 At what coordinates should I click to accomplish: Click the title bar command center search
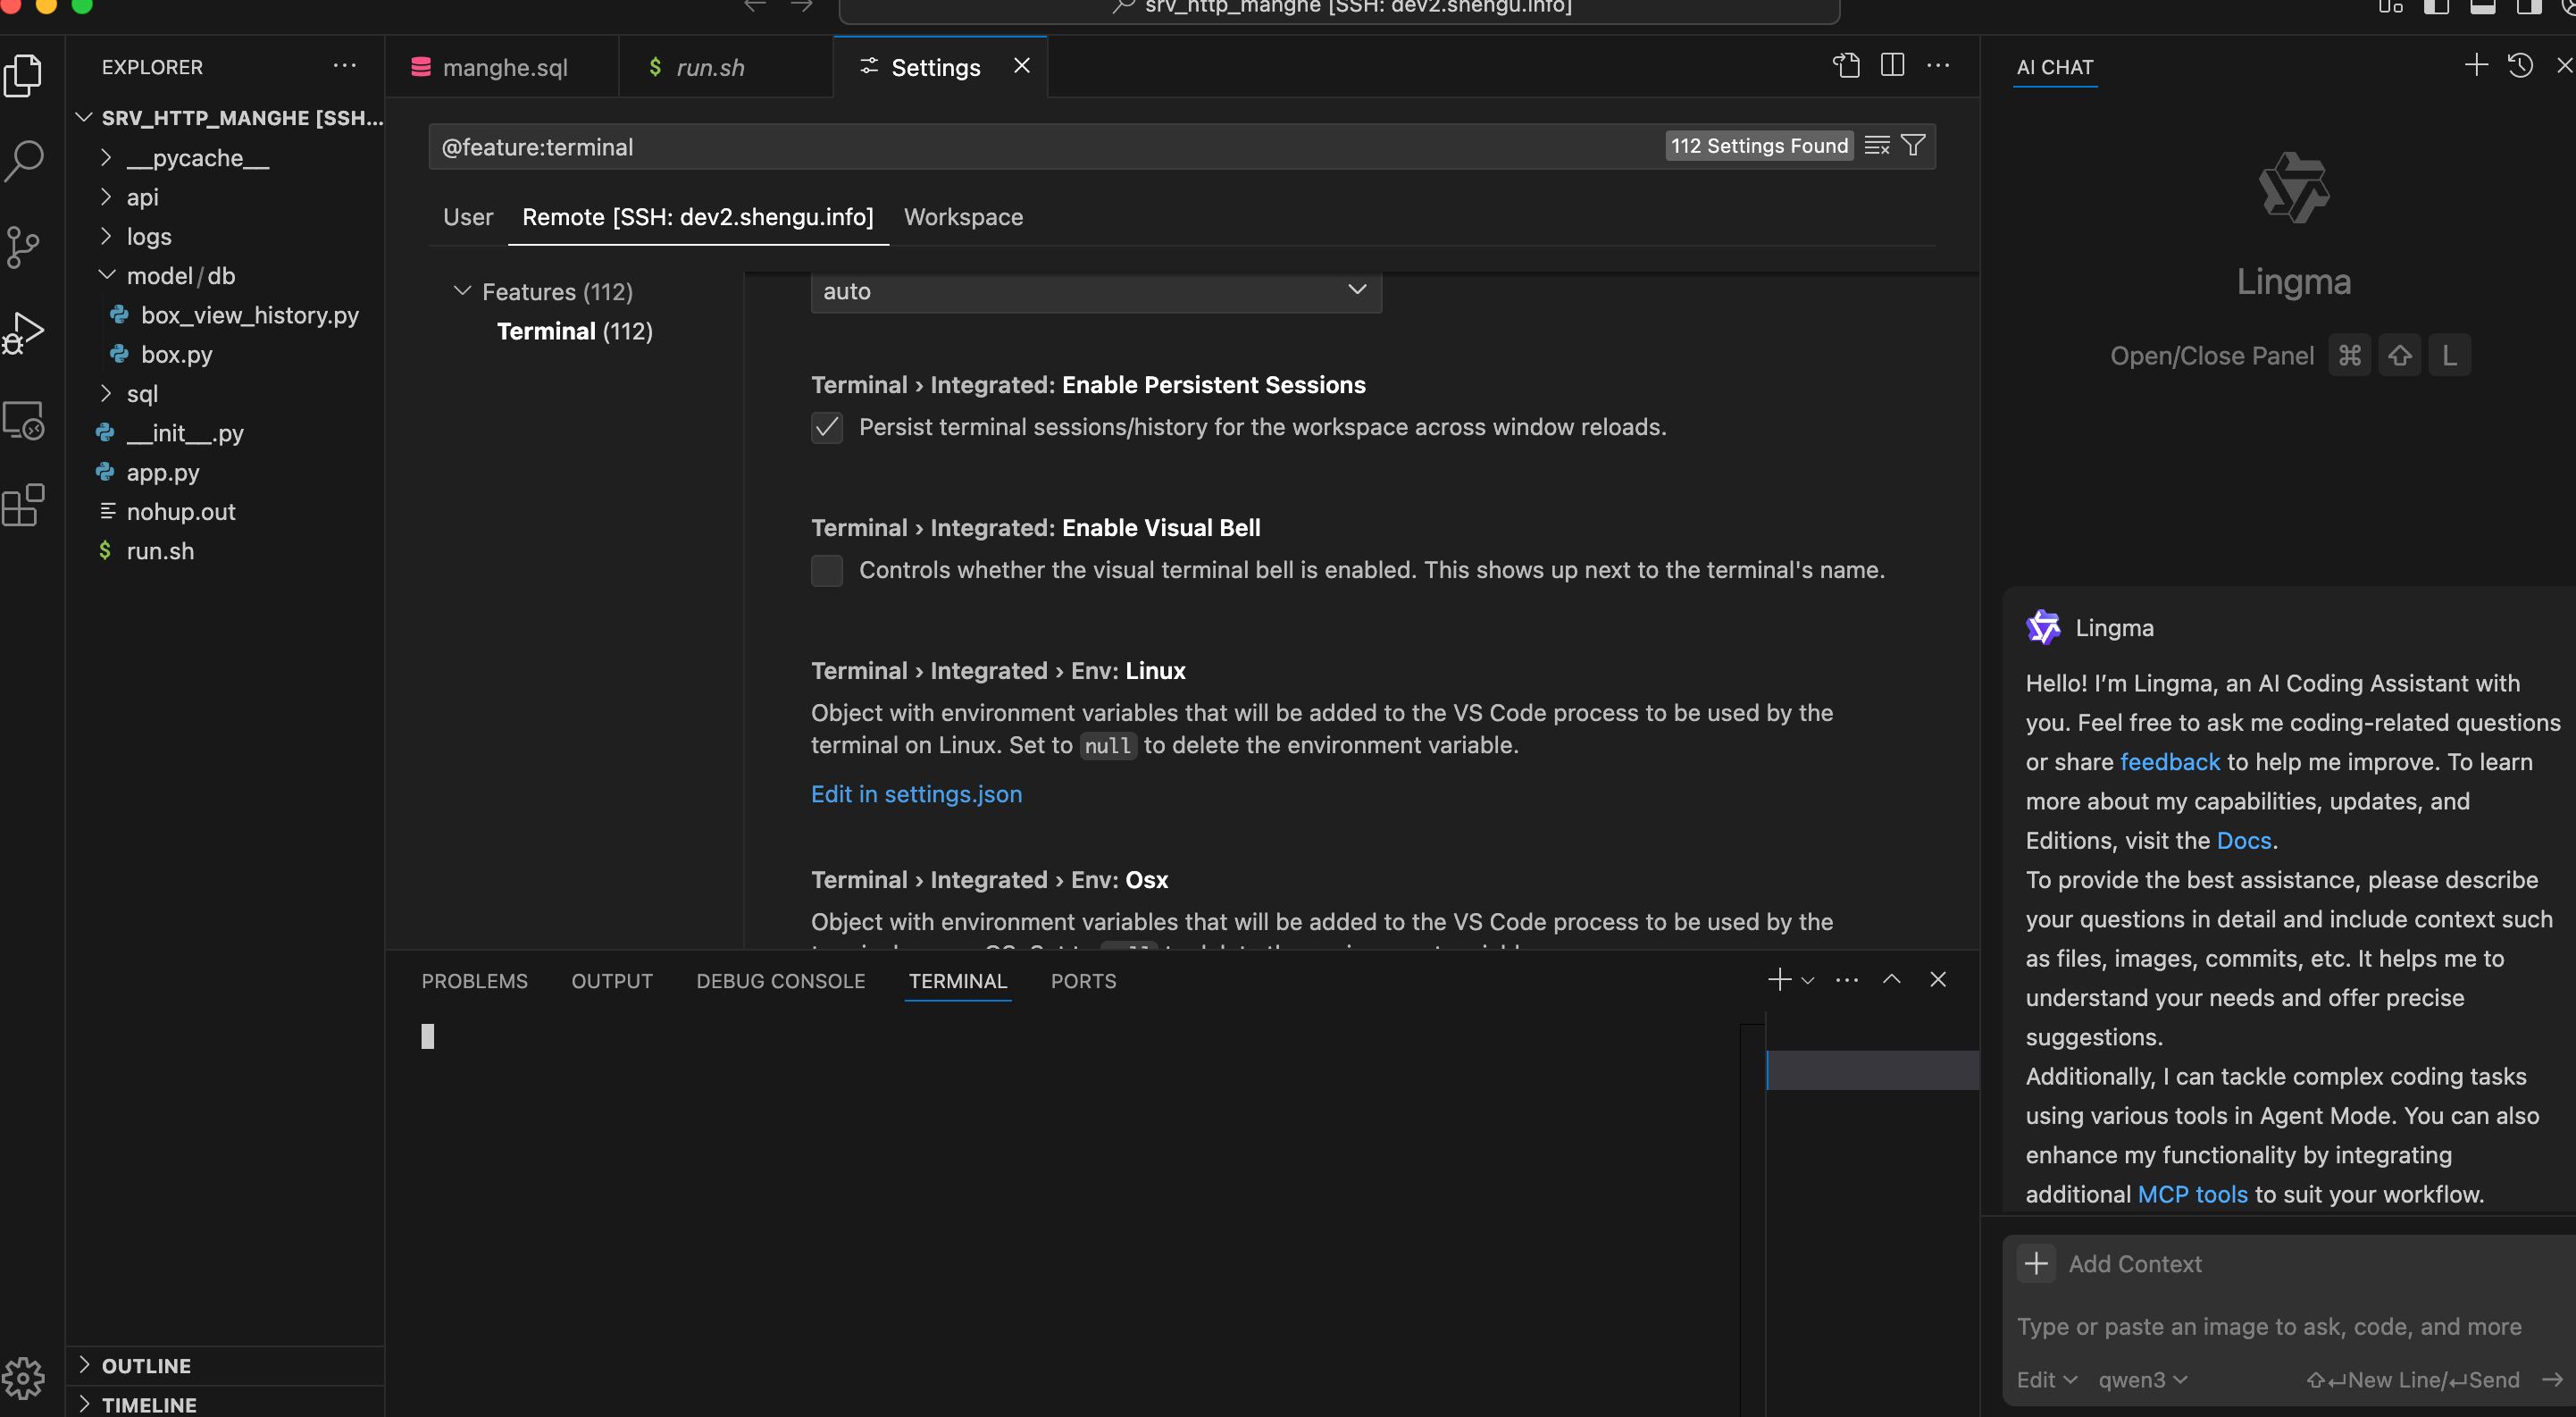[x=1339, y=8]
